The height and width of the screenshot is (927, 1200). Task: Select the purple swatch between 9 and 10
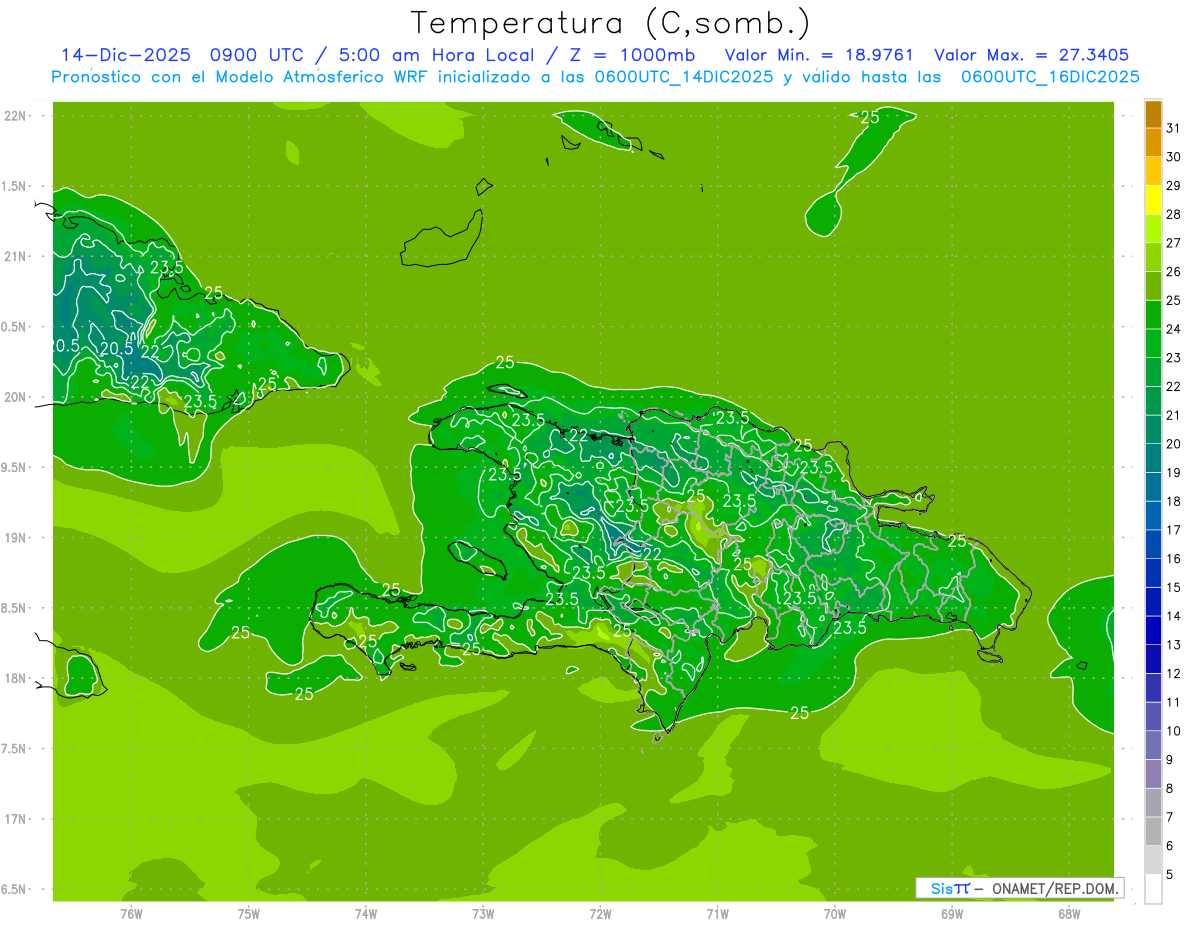coord(1153,745)
